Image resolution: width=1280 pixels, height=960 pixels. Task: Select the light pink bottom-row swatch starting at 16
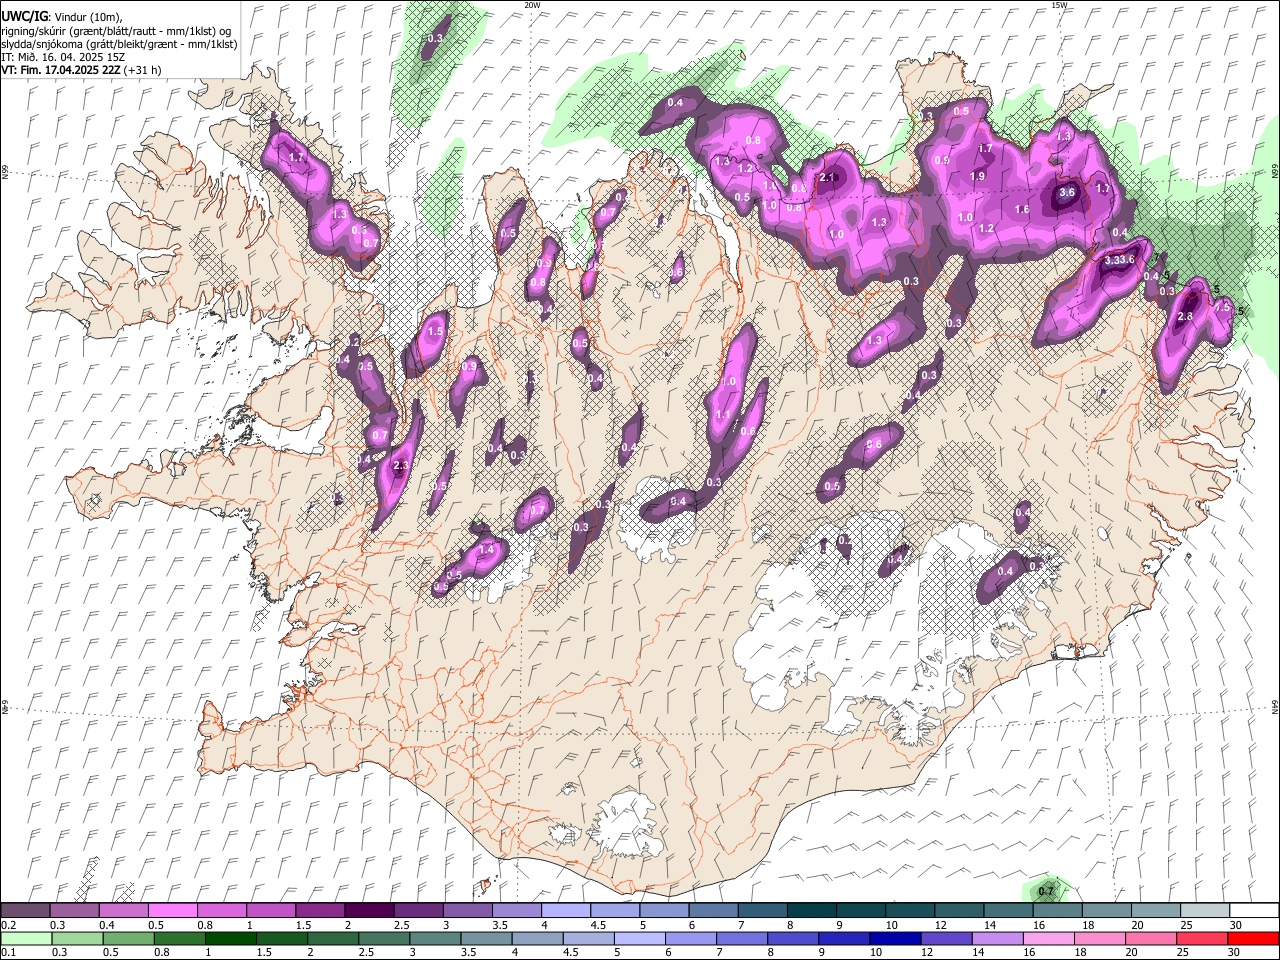1050,938
